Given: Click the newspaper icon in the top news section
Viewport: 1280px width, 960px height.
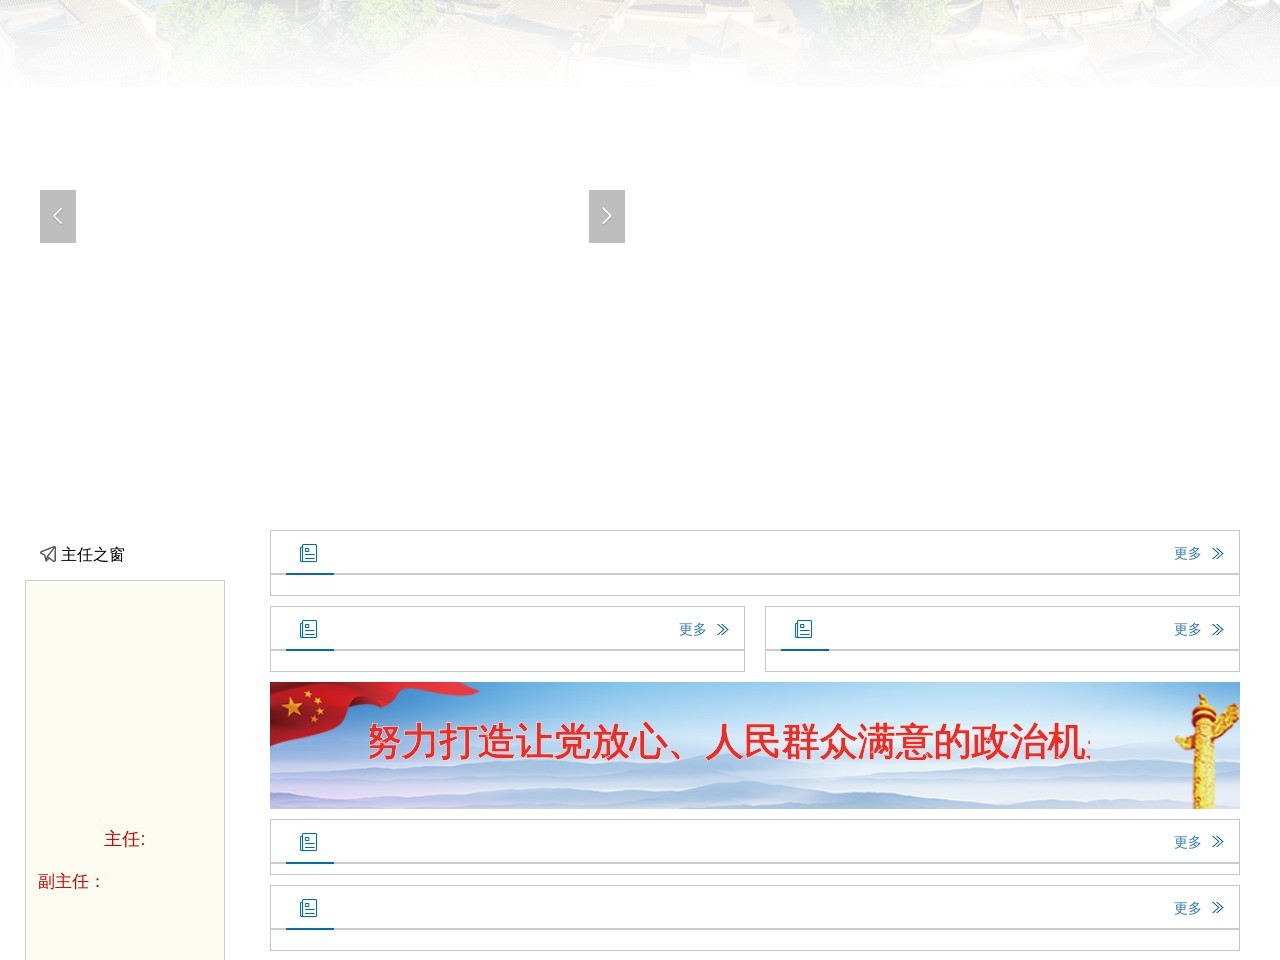Looking at the screenshot, I should (308, 552).
